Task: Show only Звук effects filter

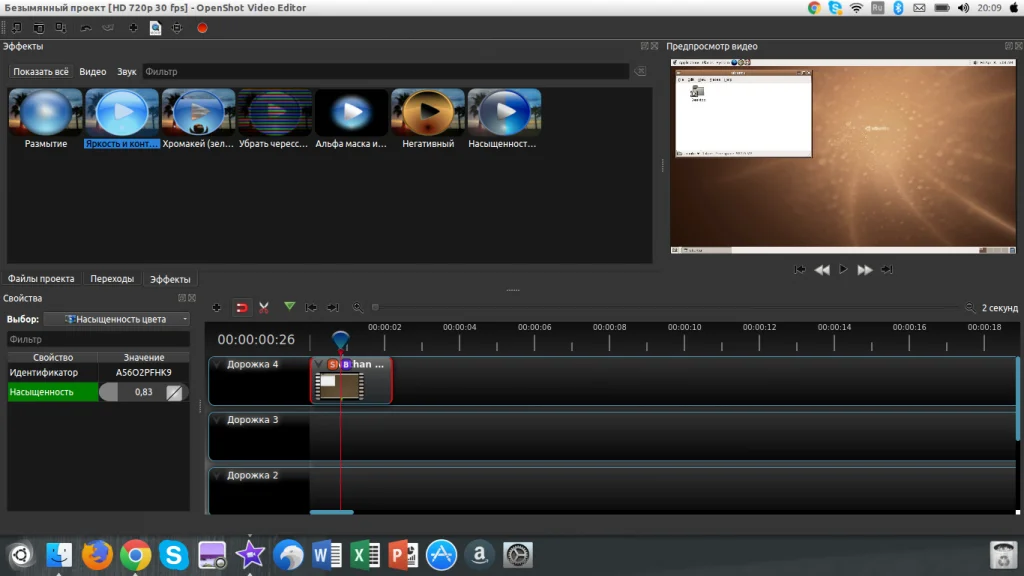Action: tap(127, 72)
